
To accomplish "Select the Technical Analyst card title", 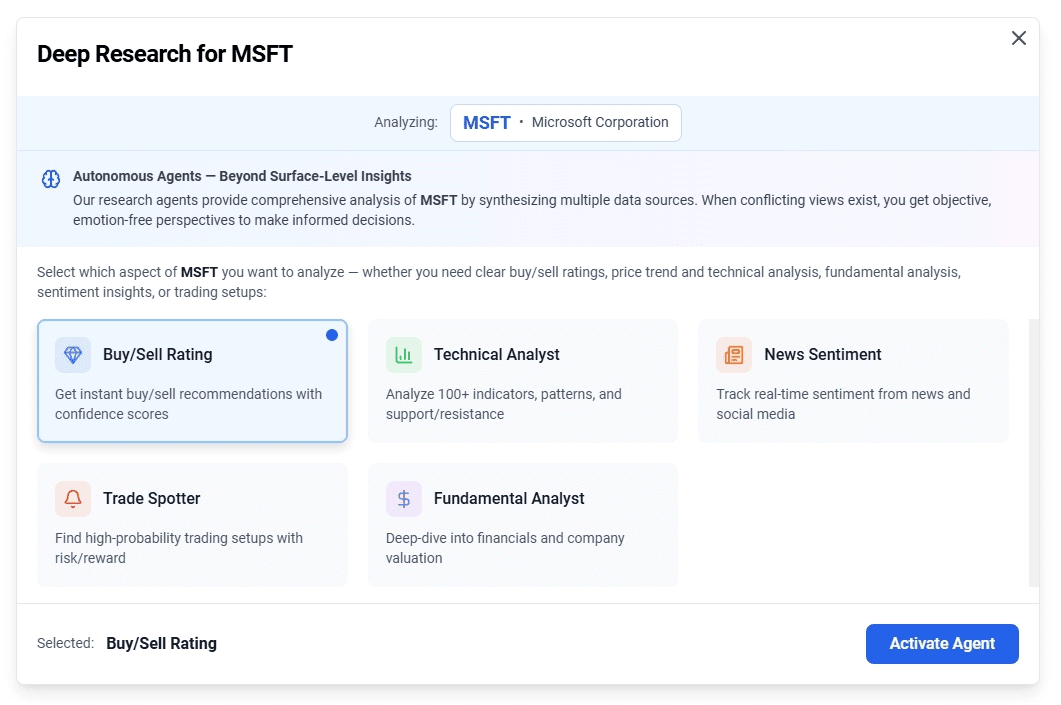I will 496,355.
